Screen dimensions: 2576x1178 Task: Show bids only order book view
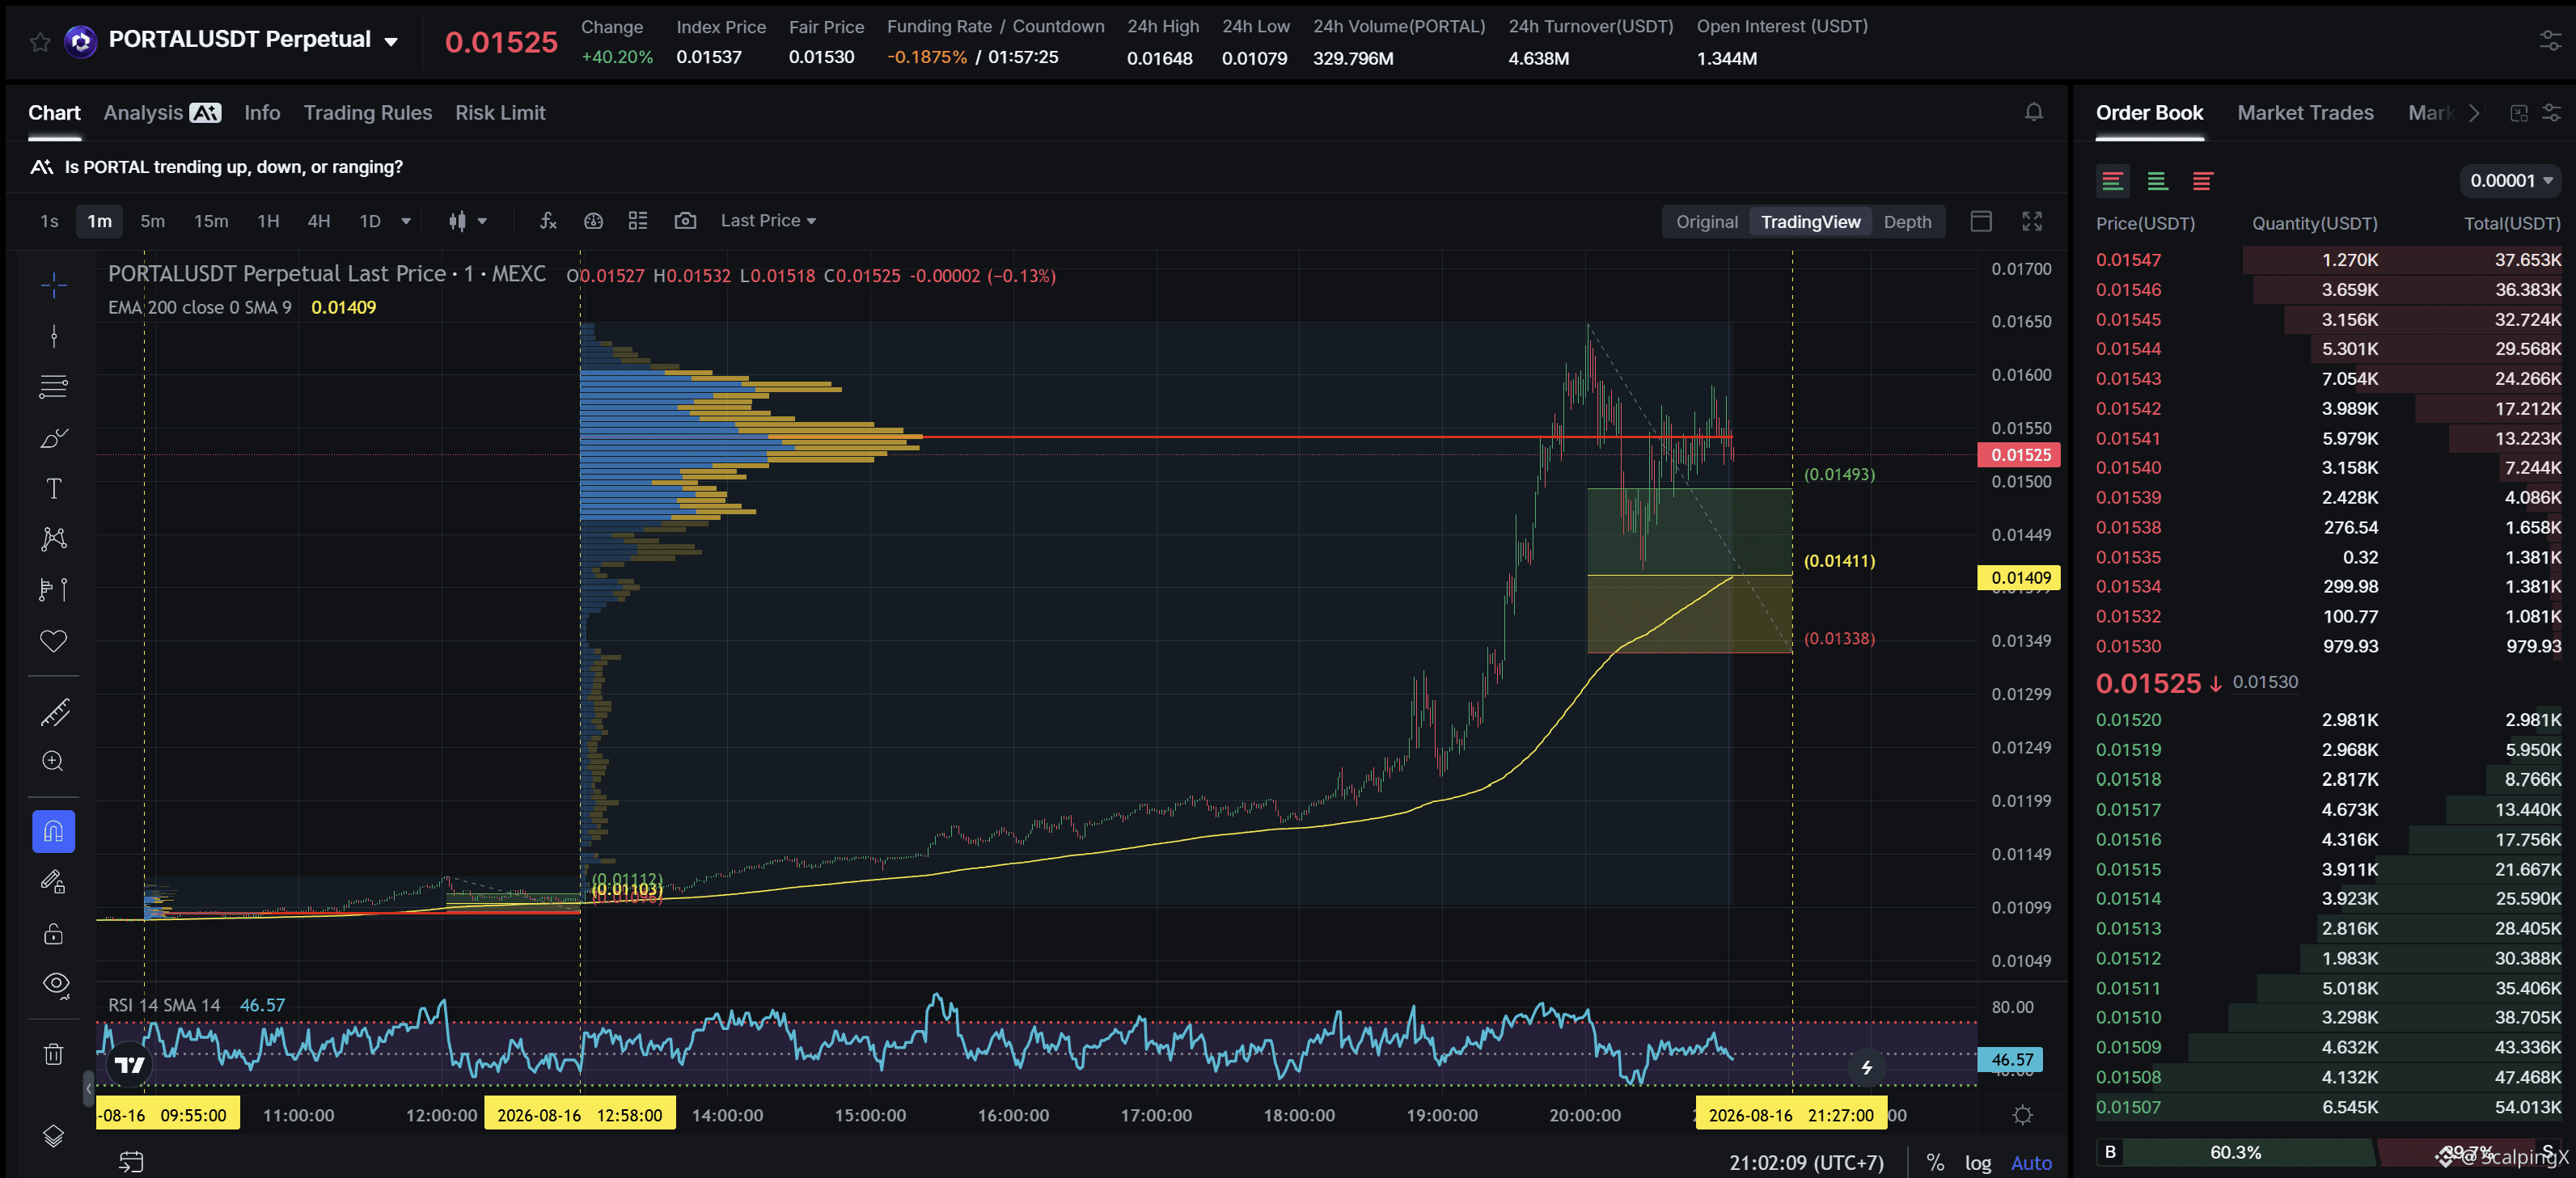[x=2157, y=181]
